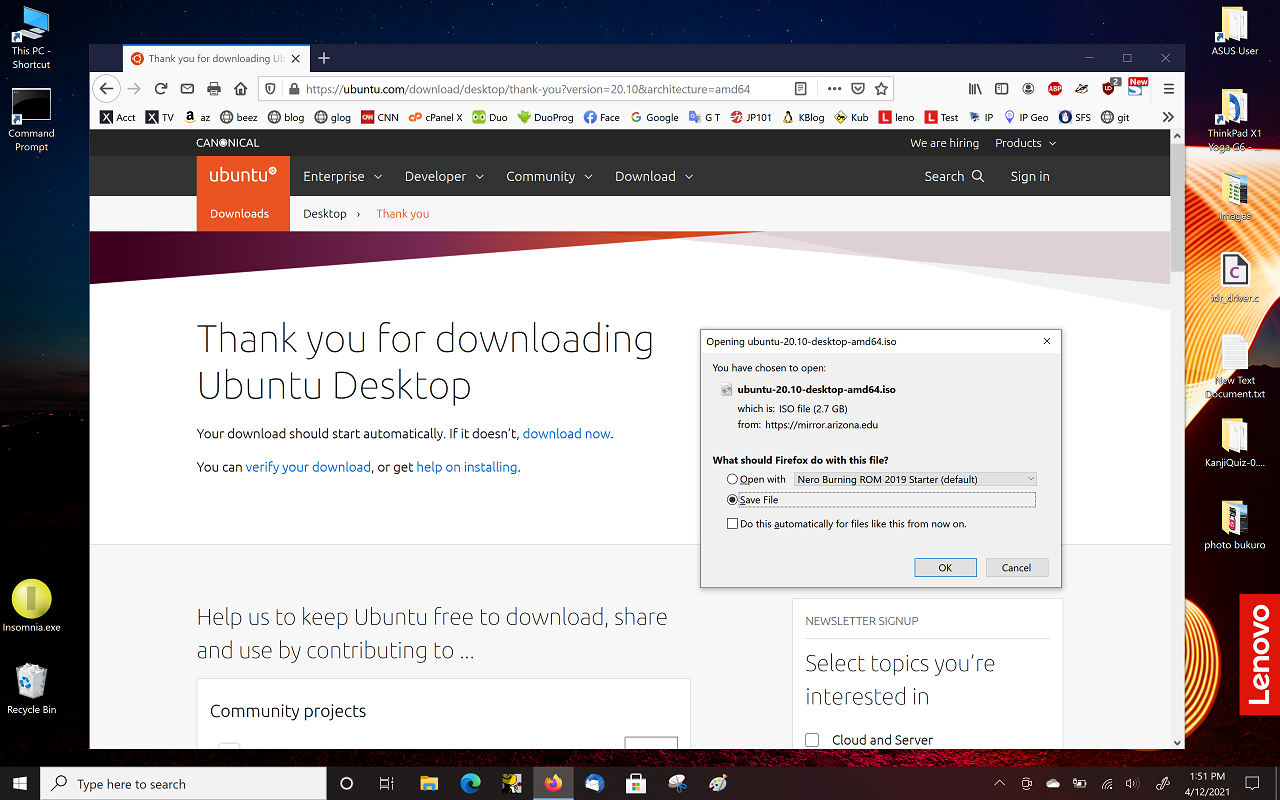Go to the home page icon
The image size is (1280, 800).
click(241, 89)
